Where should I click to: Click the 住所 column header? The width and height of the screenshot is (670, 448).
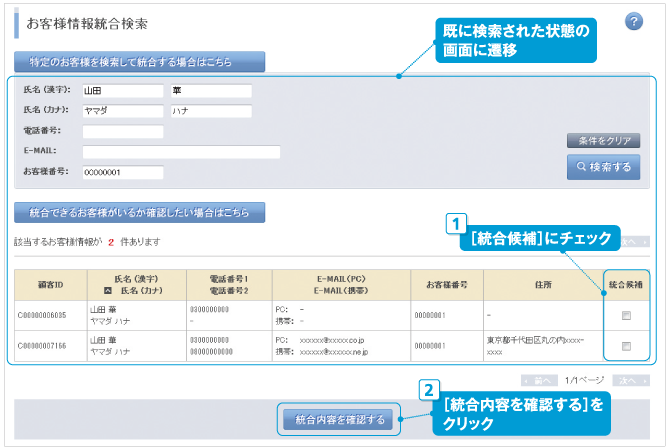[x=543, y=285]
